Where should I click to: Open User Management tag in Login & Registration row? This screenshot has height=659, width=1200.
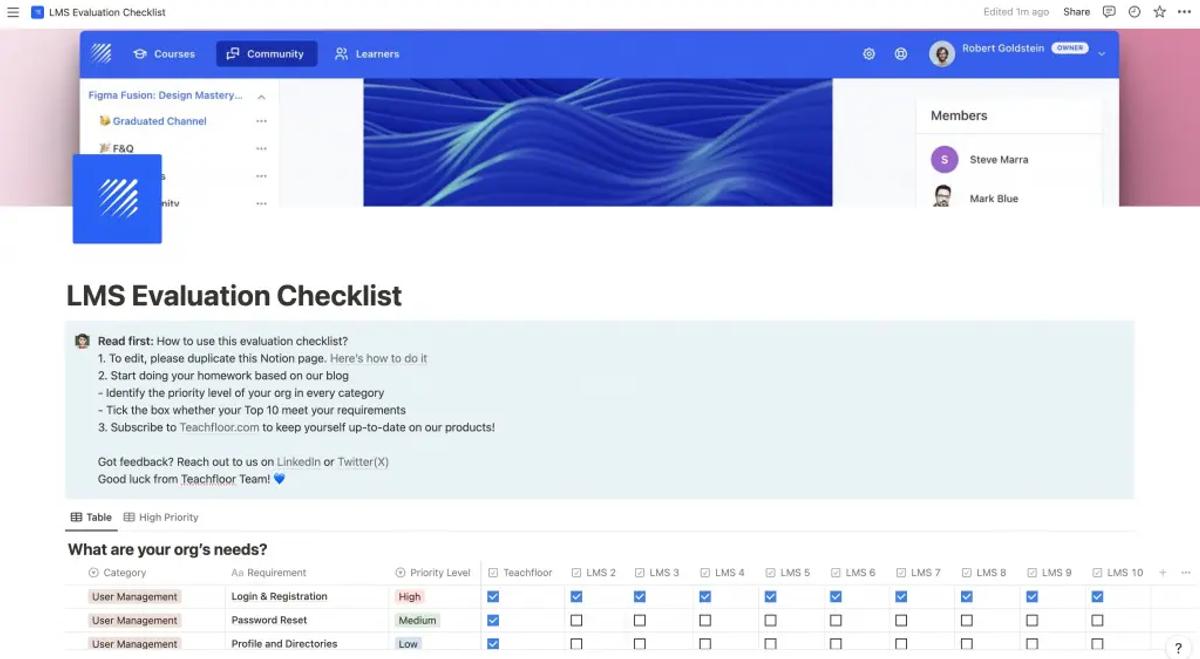[x=134, y=597]
